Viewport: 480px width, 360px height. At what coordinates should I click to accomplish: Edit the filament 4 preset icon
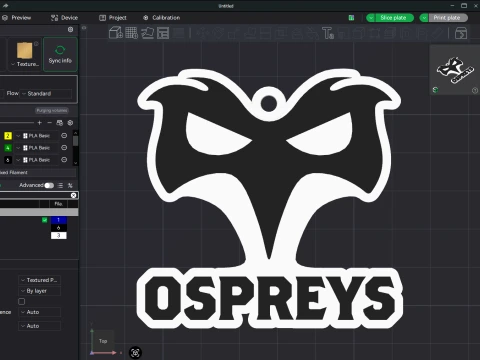64,148
